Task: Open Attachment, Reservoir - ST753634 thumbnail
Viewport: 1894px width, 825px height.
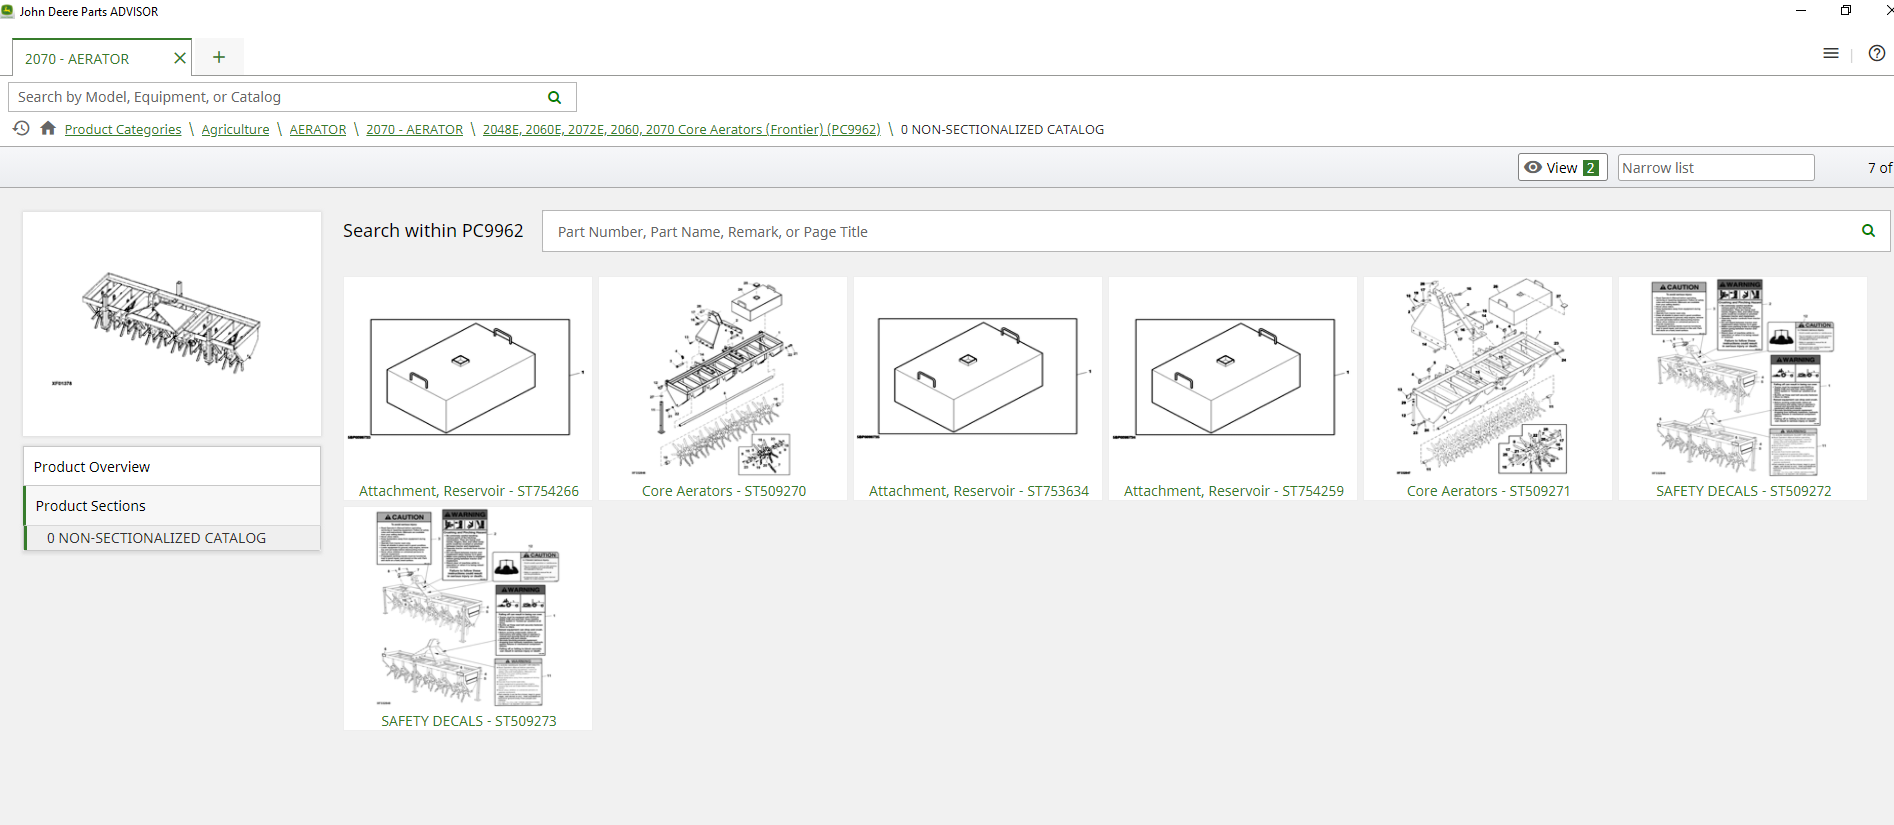Action: point(978,389)
